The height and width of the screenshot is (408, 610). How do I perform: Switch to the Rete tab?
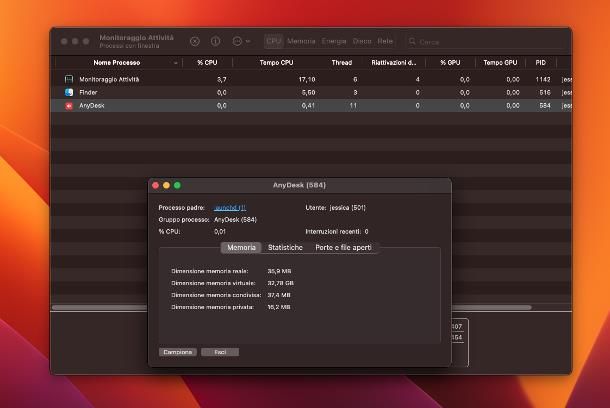(385, 41)
